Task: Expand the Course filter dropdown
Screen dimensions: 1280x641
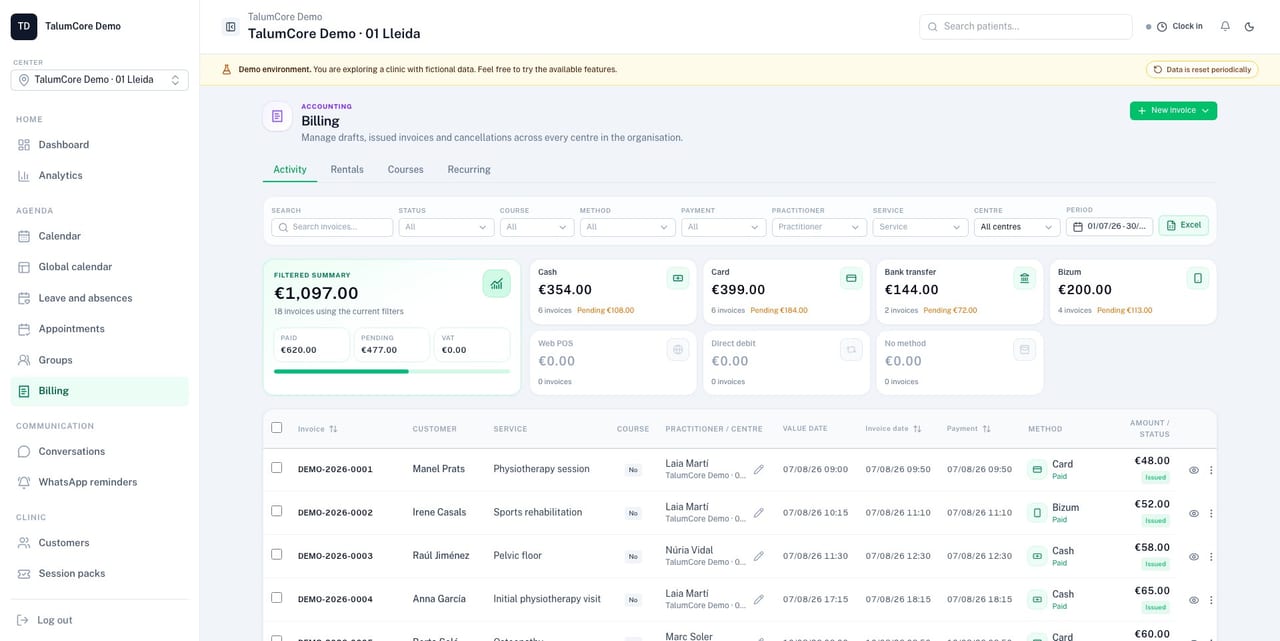Action: (x=537, y=227)
